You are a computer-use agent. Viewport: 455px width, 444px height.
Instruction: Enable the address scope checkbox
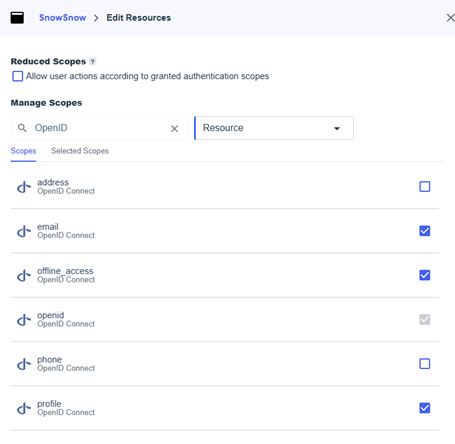[x=424, y=187]
